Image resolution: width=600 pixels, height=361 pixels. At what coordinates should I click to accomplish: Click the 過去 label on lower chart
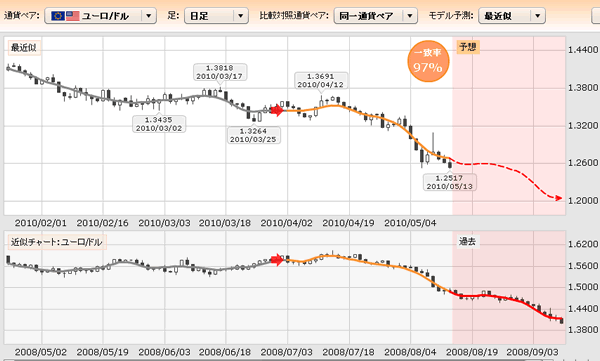(x=468, y=242)
